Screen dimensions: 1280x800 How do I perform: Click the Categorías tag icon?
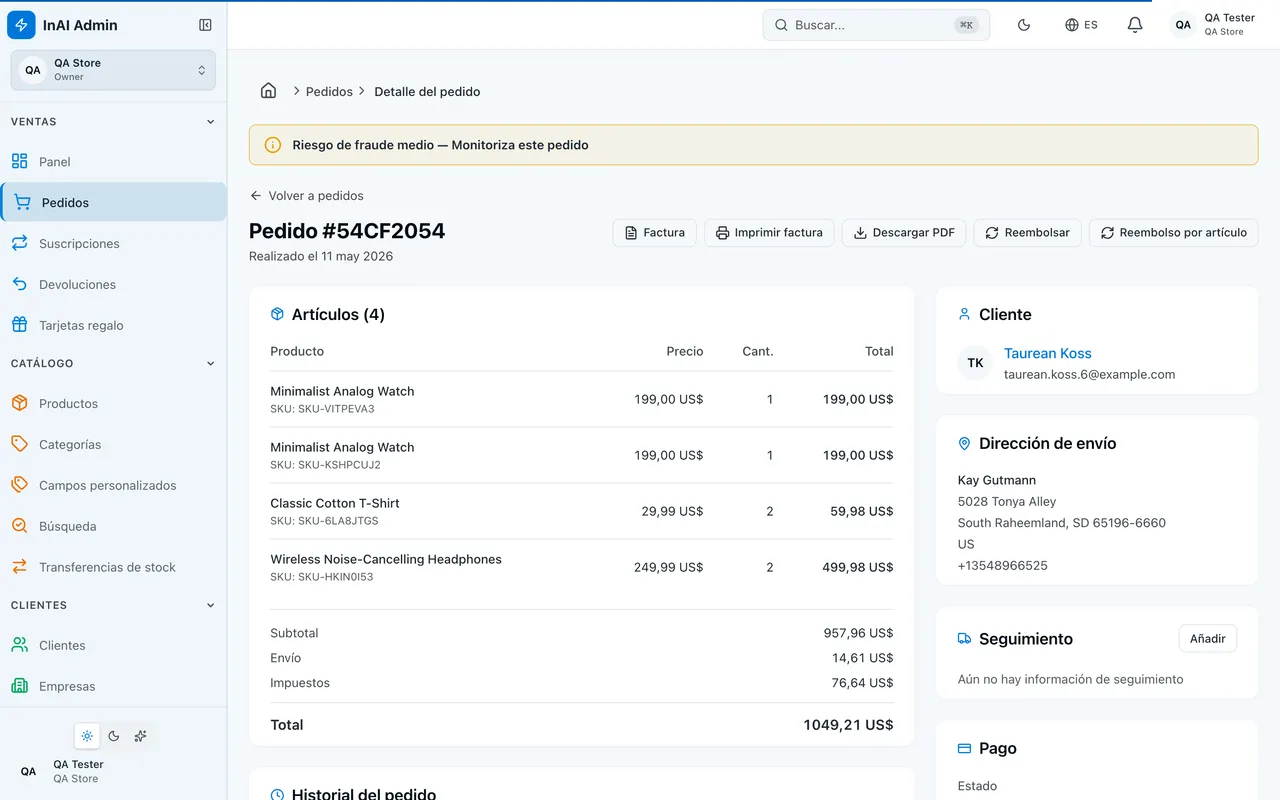coord(19,444)
